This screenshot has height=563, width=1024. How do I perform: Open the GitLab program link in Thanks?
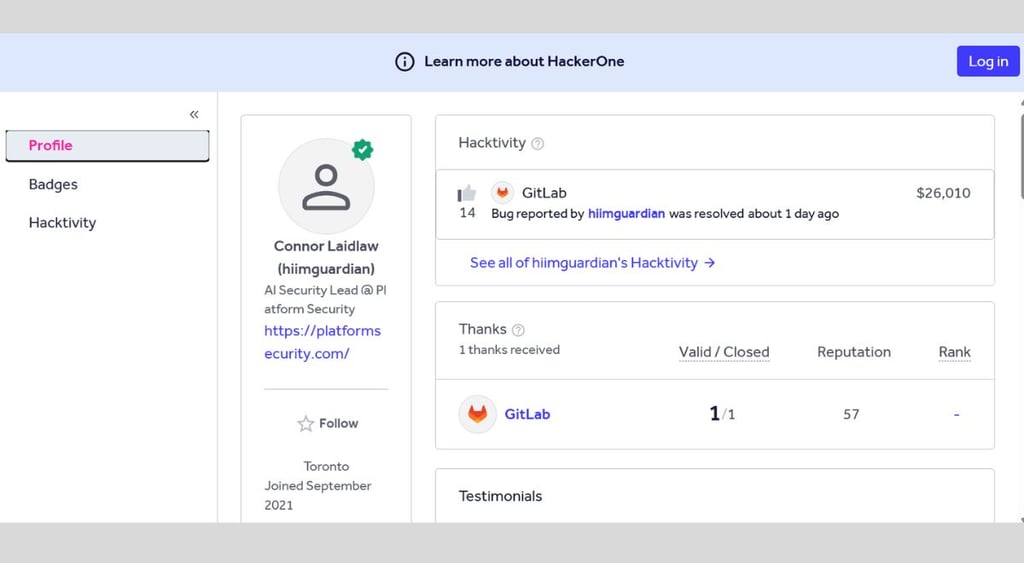click(x=527, y=414)
